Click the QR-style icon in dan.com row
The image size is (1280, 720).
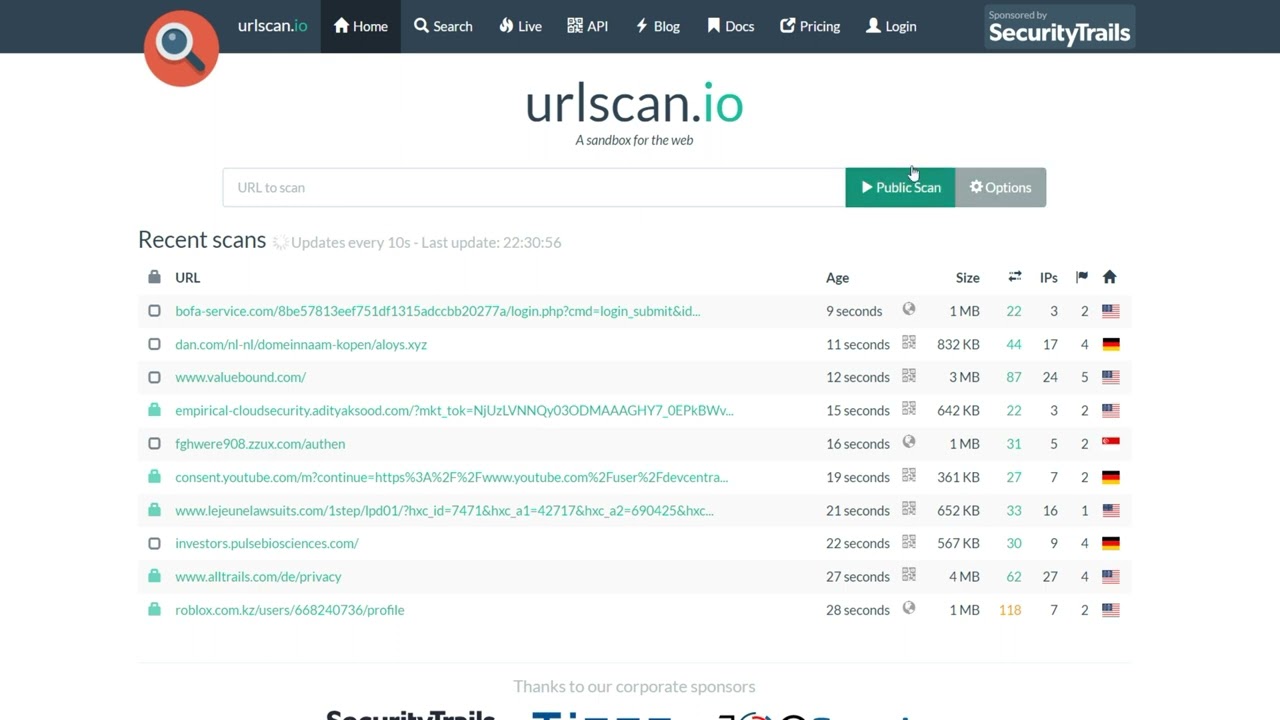point(909,342)
